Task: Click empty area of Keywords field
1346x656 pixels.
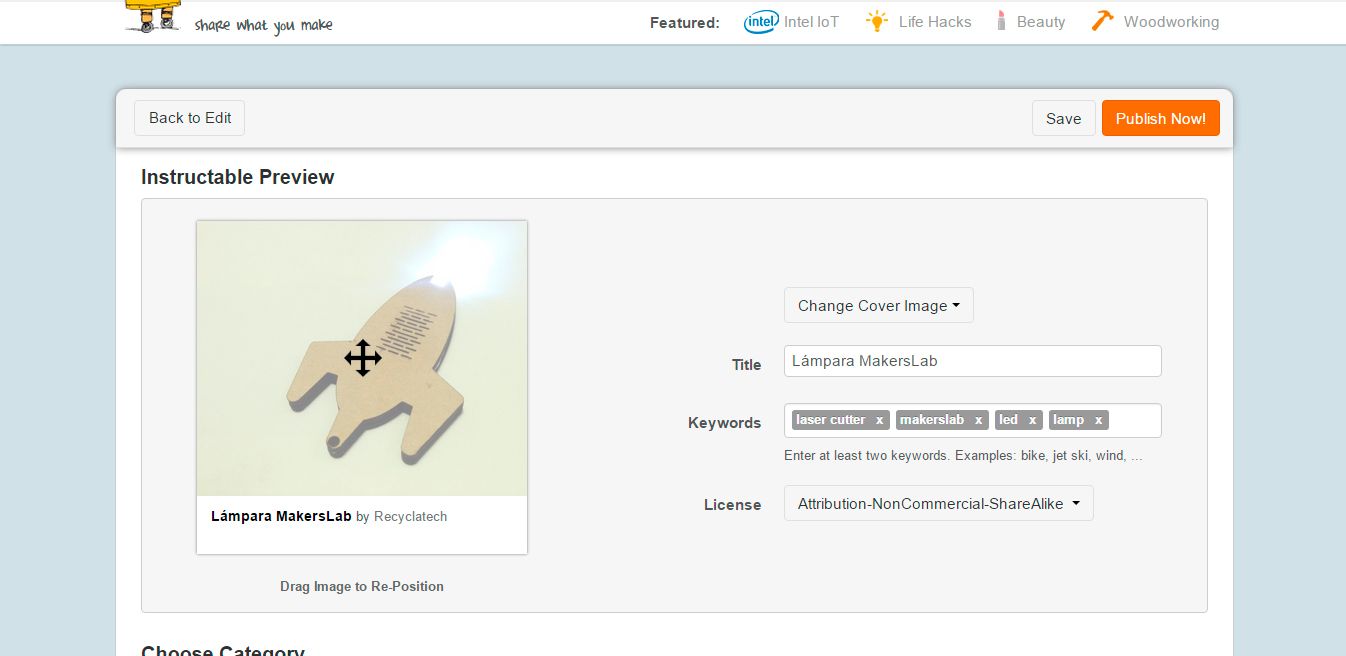Action: (1135, 420)
